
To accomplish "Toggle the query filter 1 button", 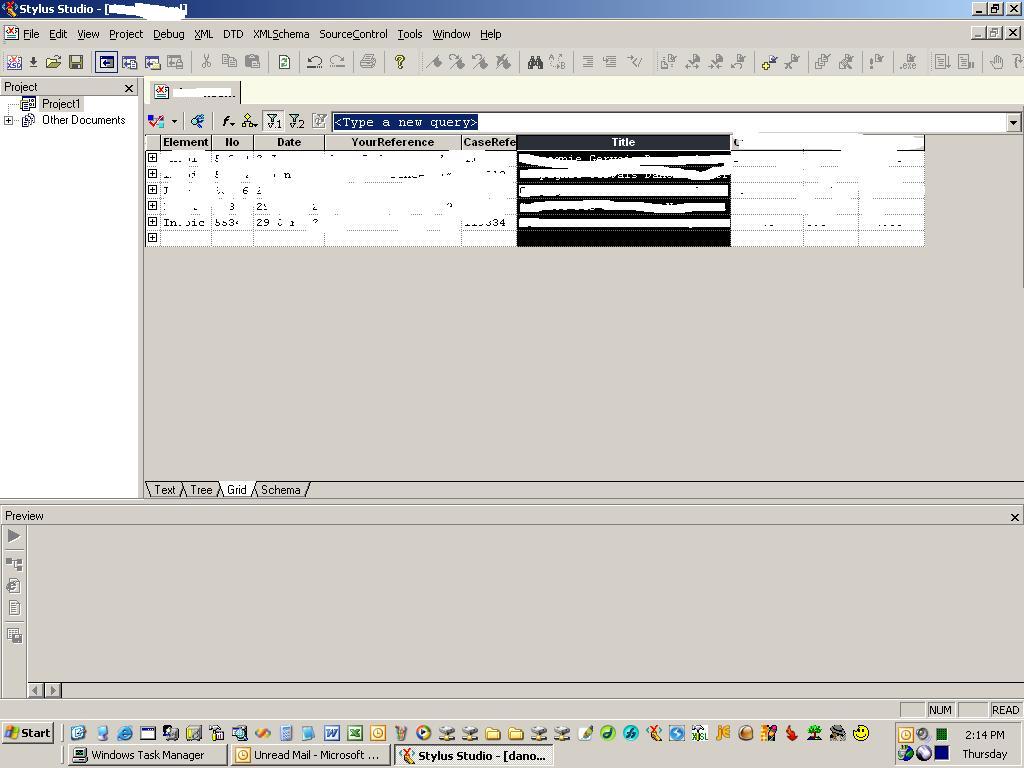I will pos(273,121).
